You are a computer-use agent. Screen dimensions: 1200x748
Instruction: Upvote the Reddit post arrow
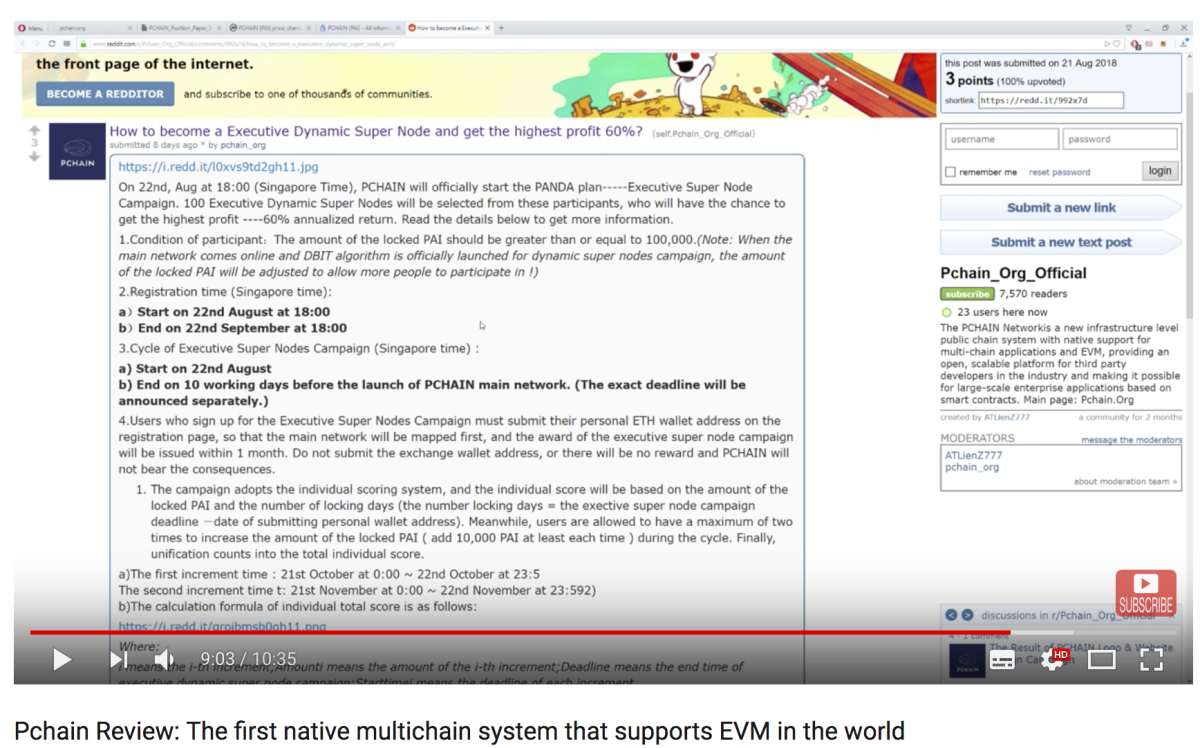pyautogui.click(x=35, y=130)
